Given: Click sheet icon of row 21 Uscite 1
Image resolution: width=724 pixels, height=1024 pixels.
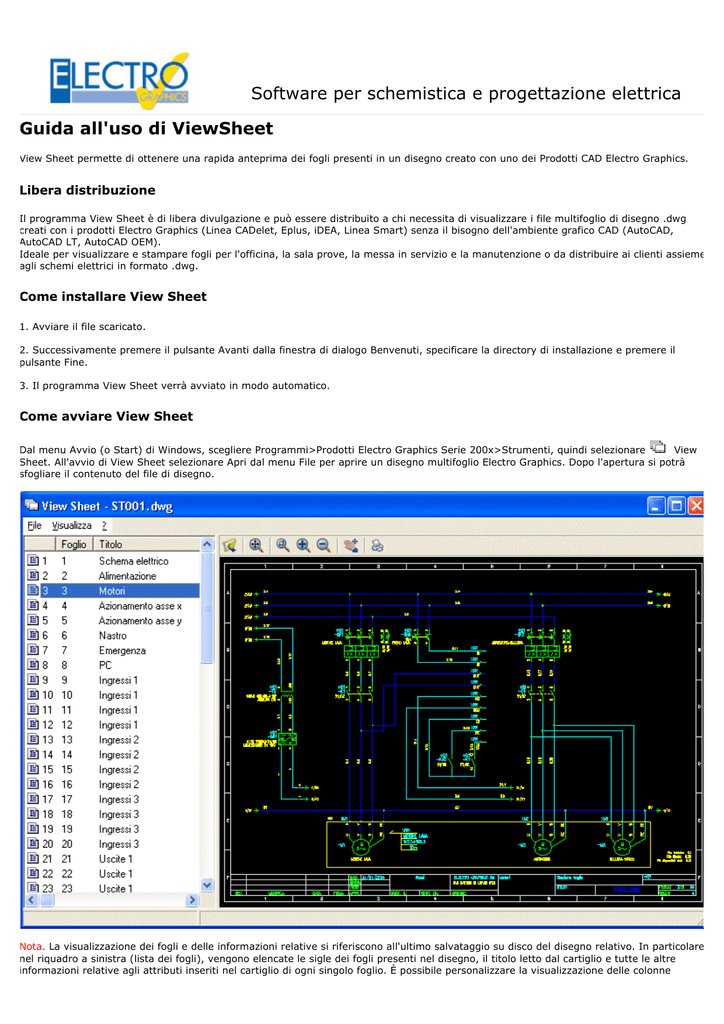Looking at the screenshot, I should tap(33, 859).
